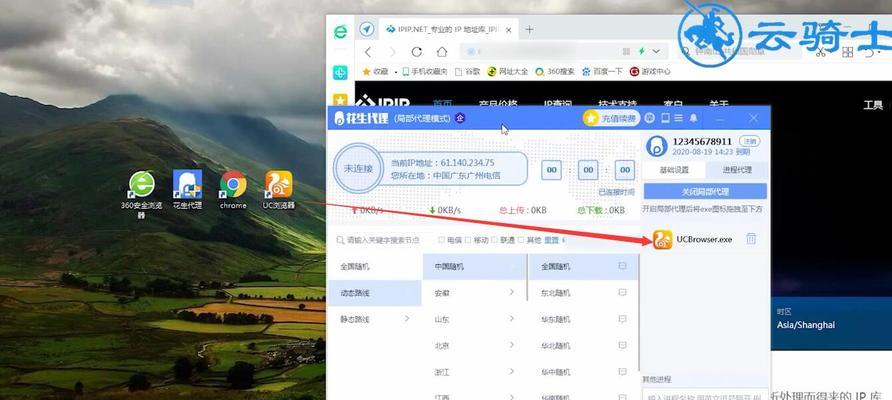Open the 花生代理 desktop shortcut
The height and width of the screenshot is (400, 892).
click(x=188, y=189)
